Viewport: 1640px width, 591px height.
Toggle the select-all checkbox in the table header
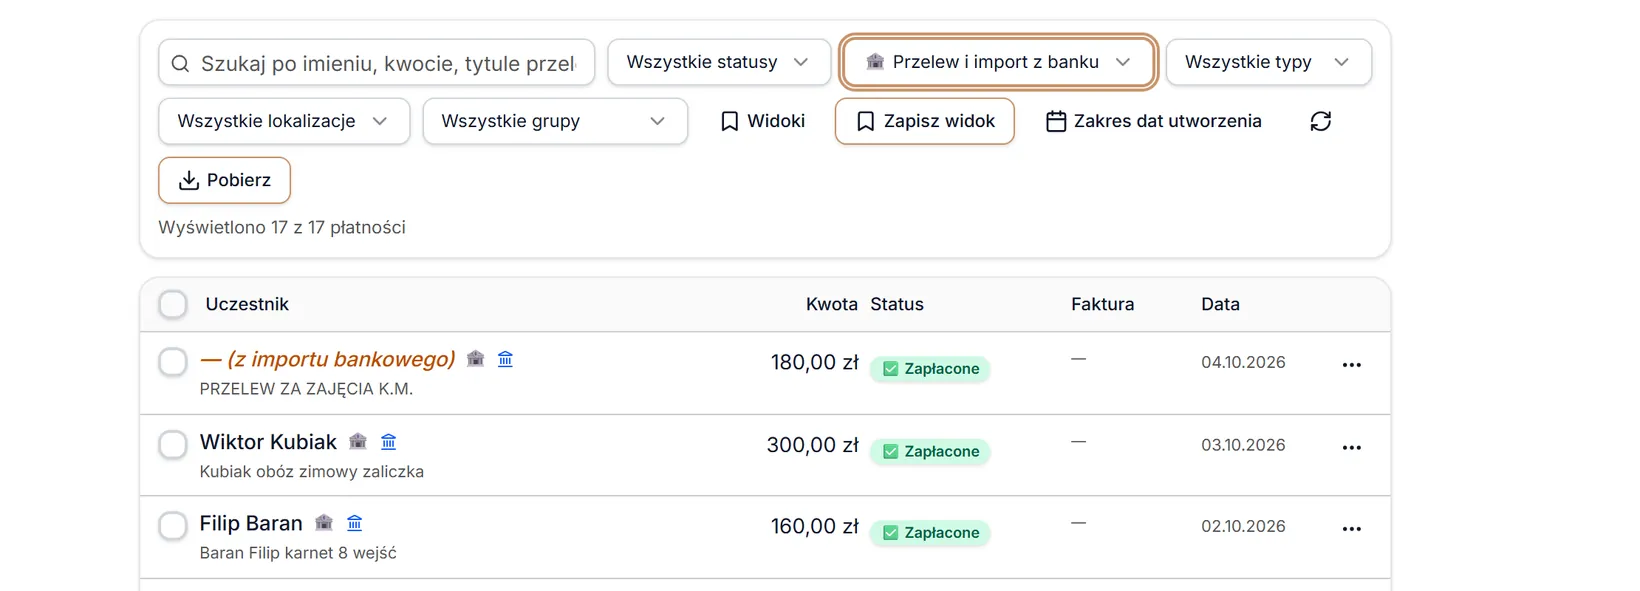pyautogui.click(x=173, y=304)
